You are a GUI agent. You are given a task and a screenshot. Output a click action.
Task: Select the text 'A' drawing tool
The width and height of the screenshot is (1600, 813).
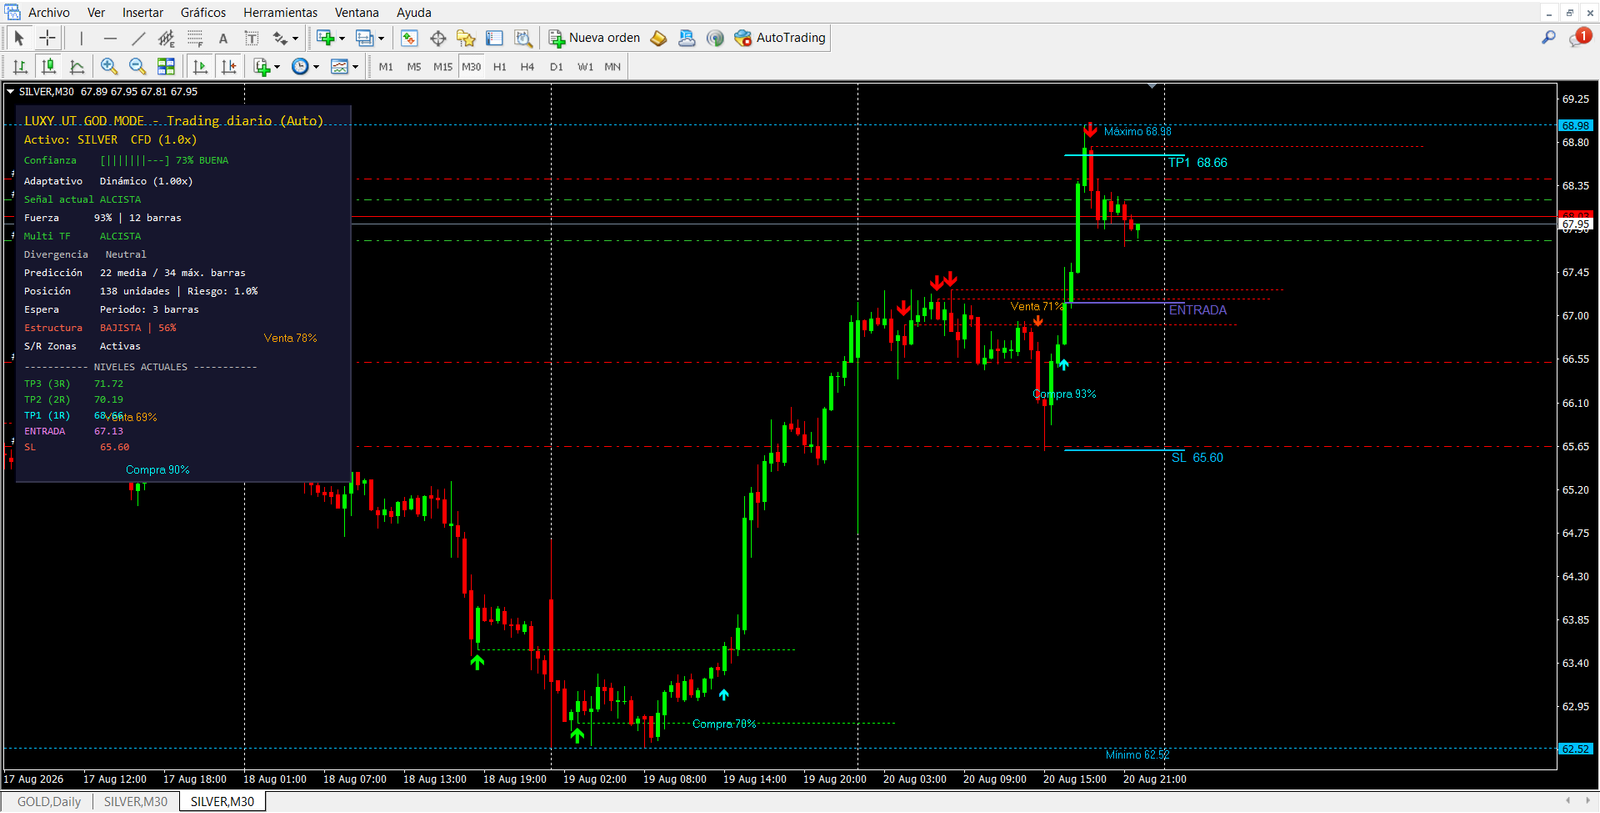(x=223, y=38)
